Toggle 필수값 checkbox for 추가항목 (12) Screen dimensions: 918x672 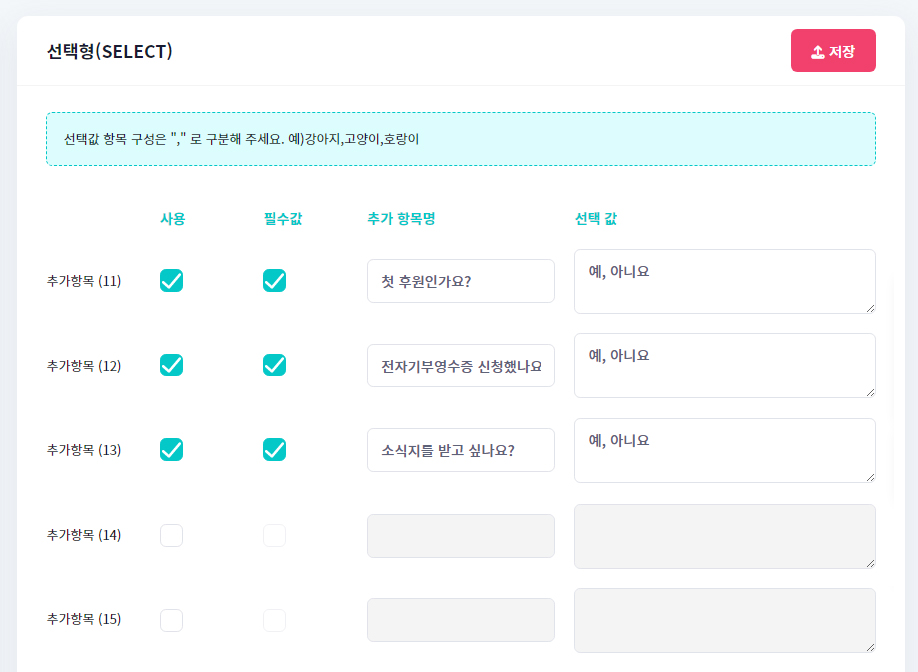point(275,365)
